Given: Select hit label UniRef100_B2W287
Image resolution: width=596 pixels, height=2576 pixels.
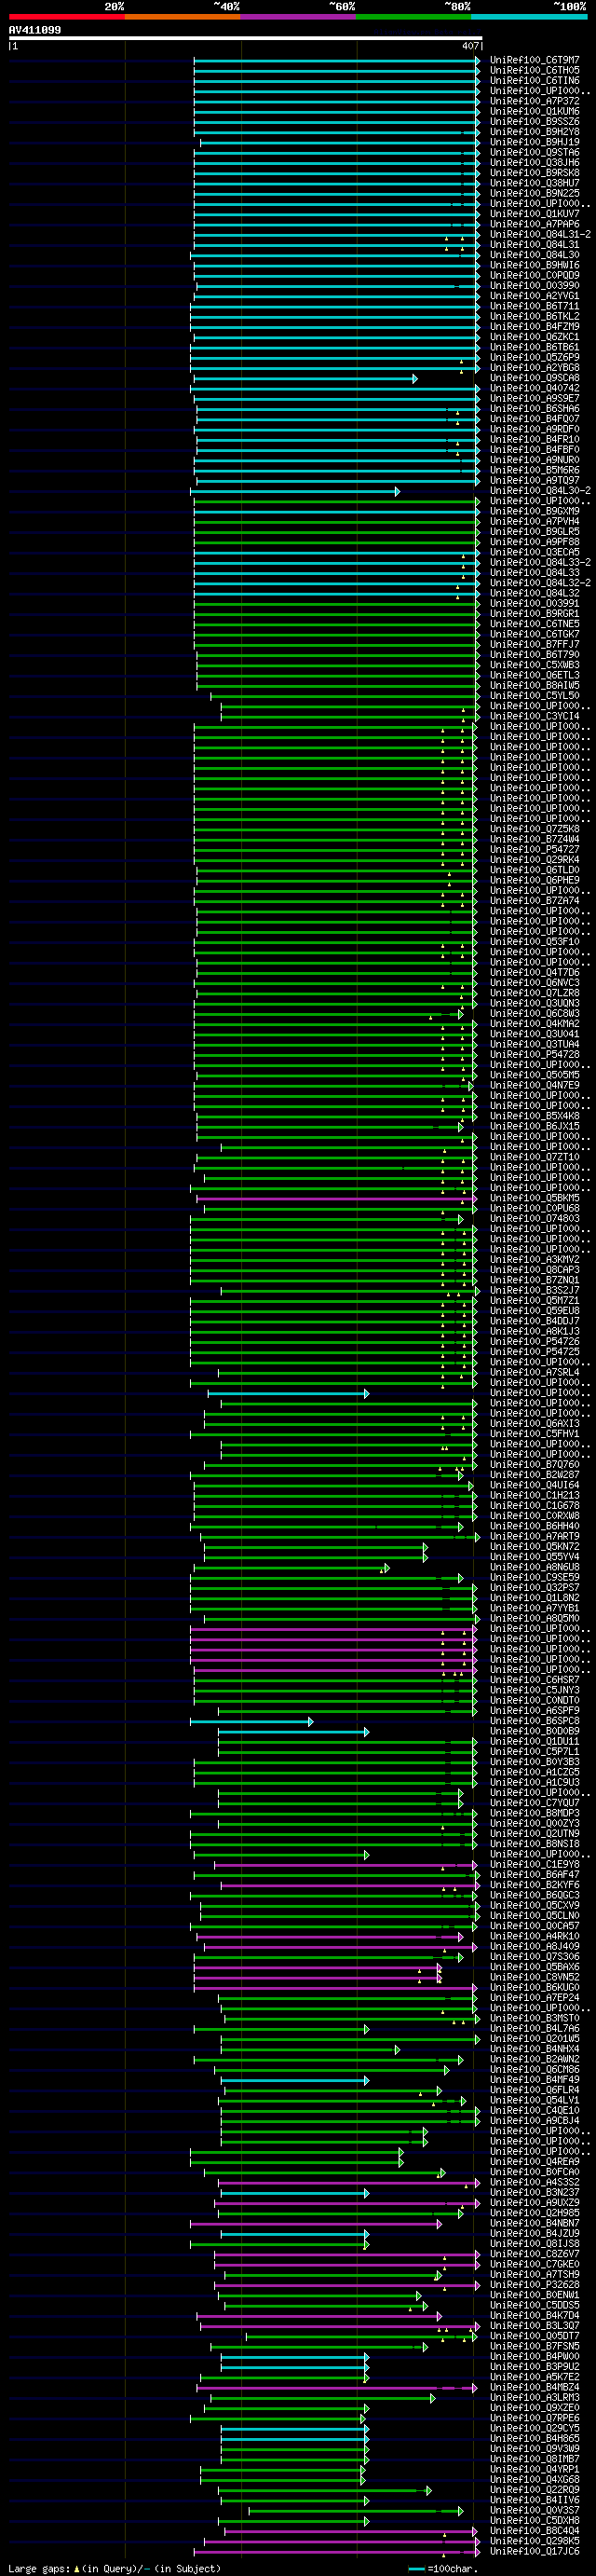Looking at the screenshot, I should coord(534,1475).
